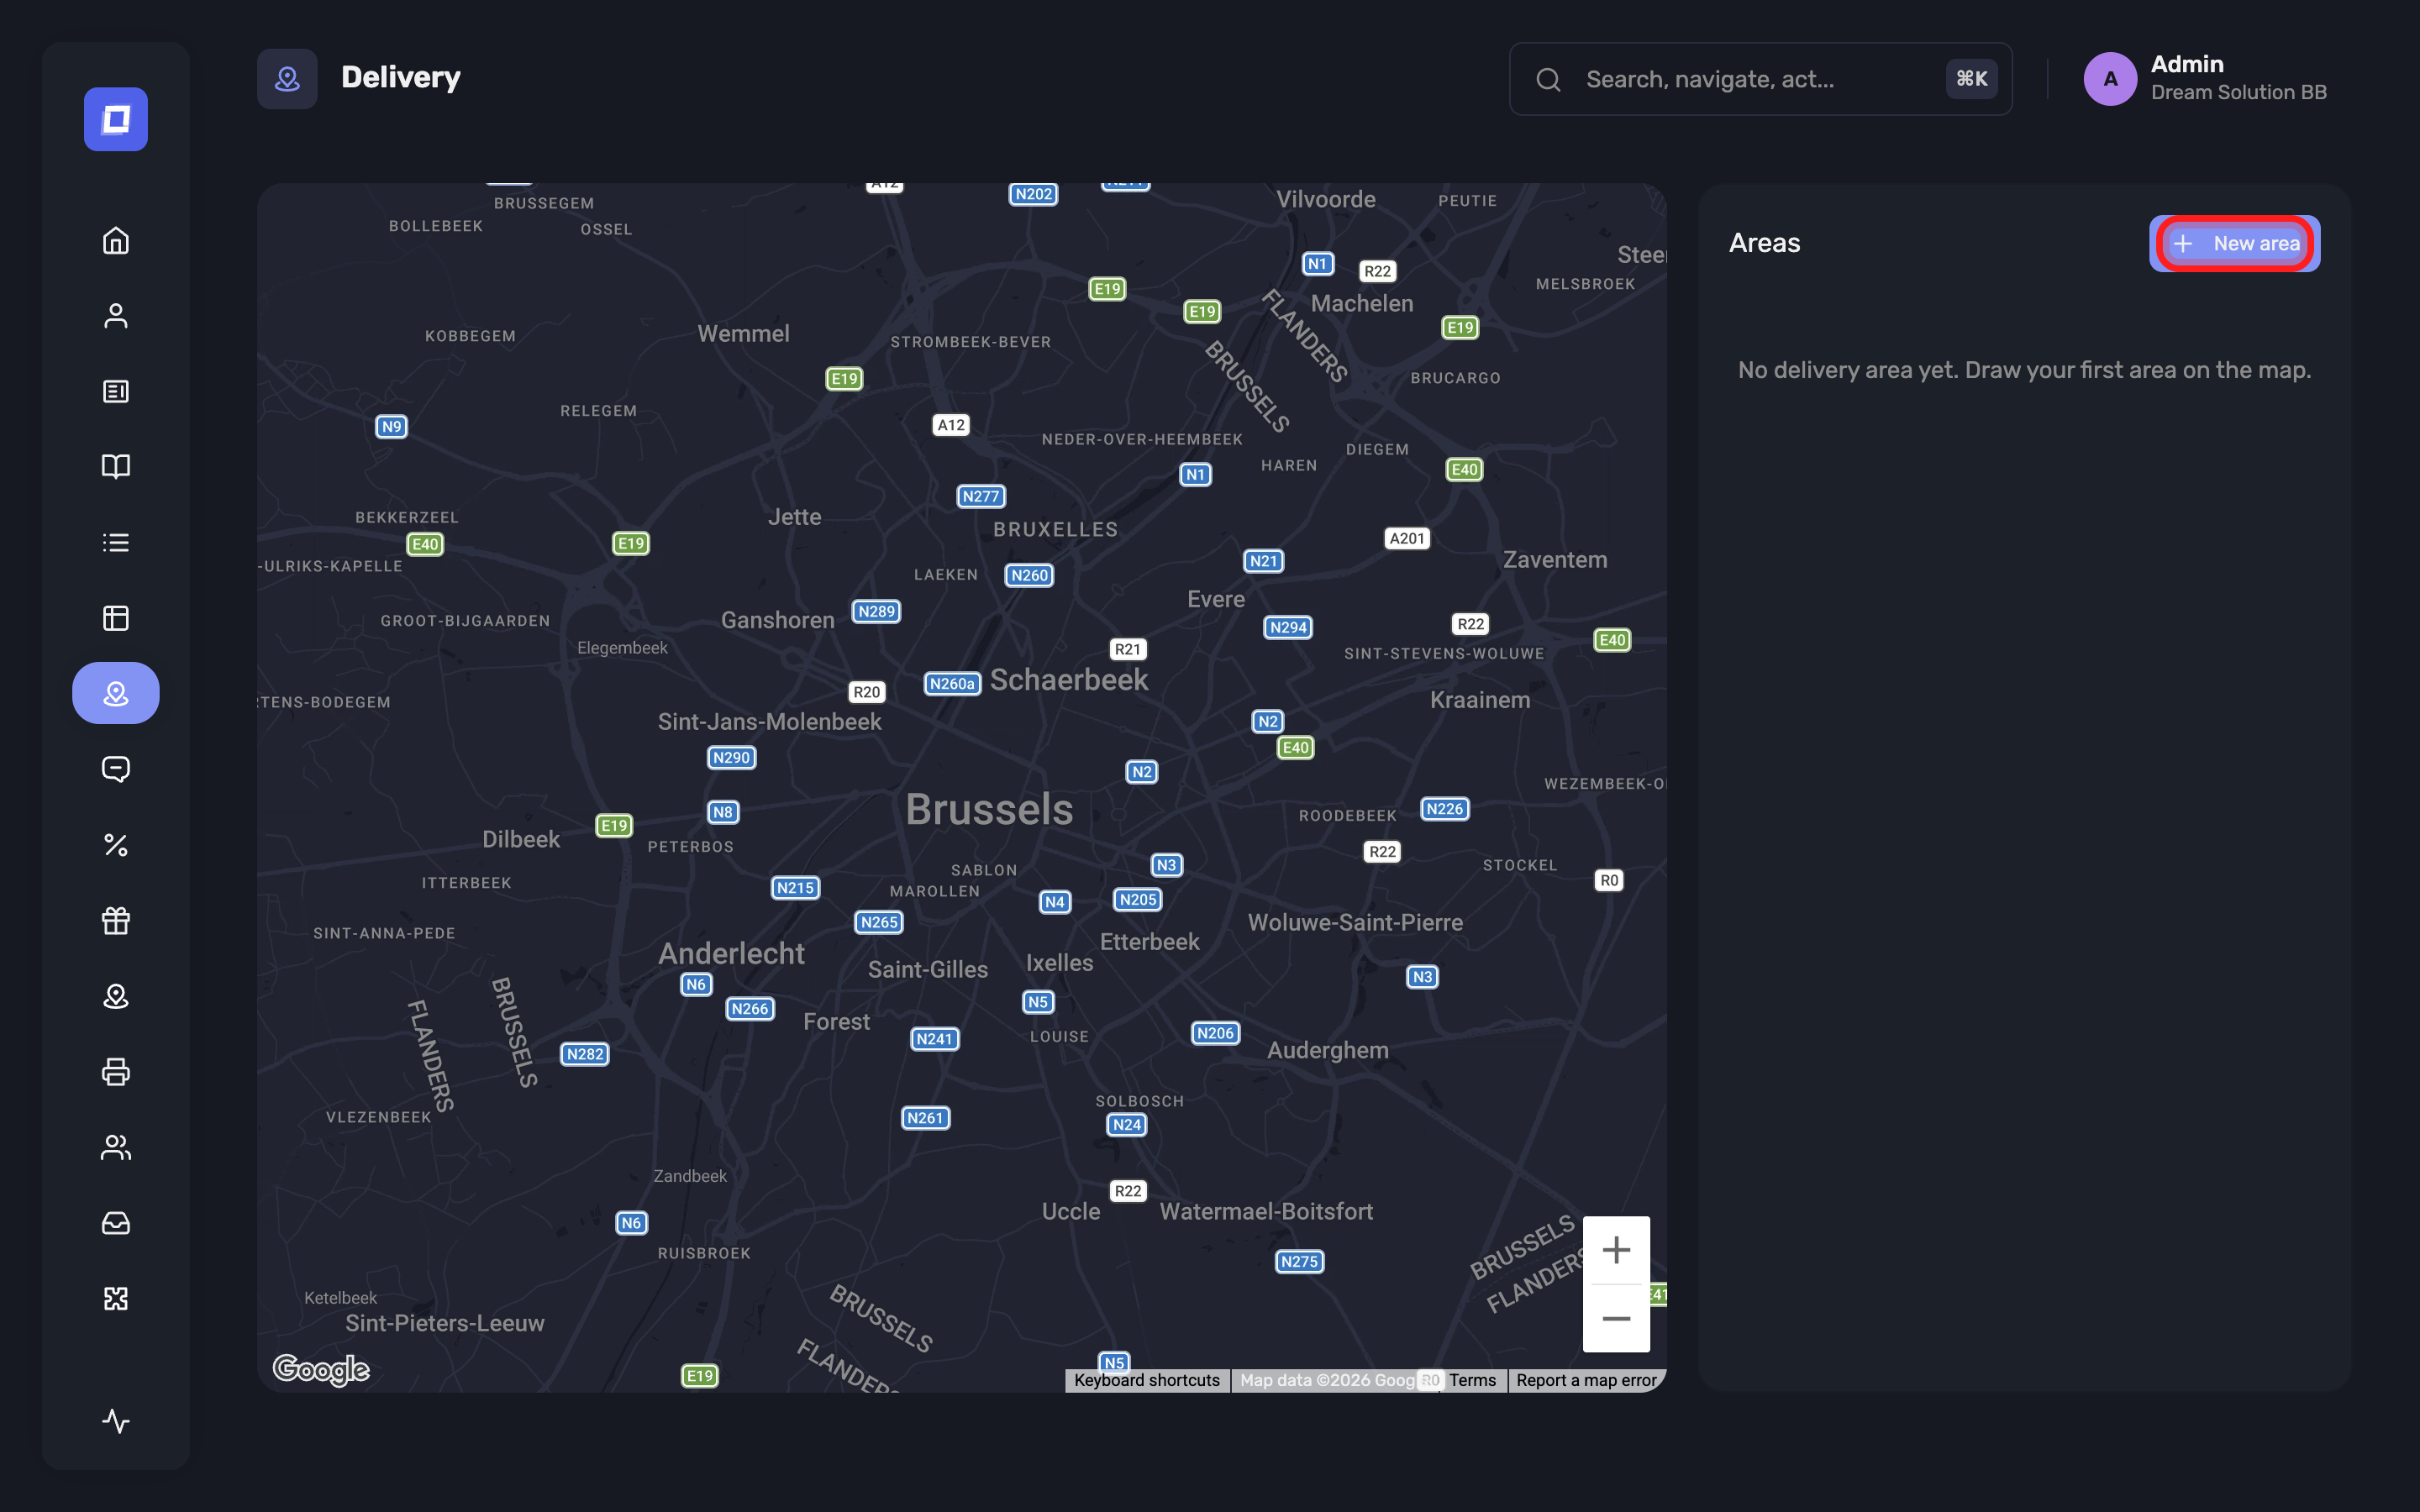2420x1512 pixels.
Task: Open the multiple users team icon
Action: (116, 1147)
